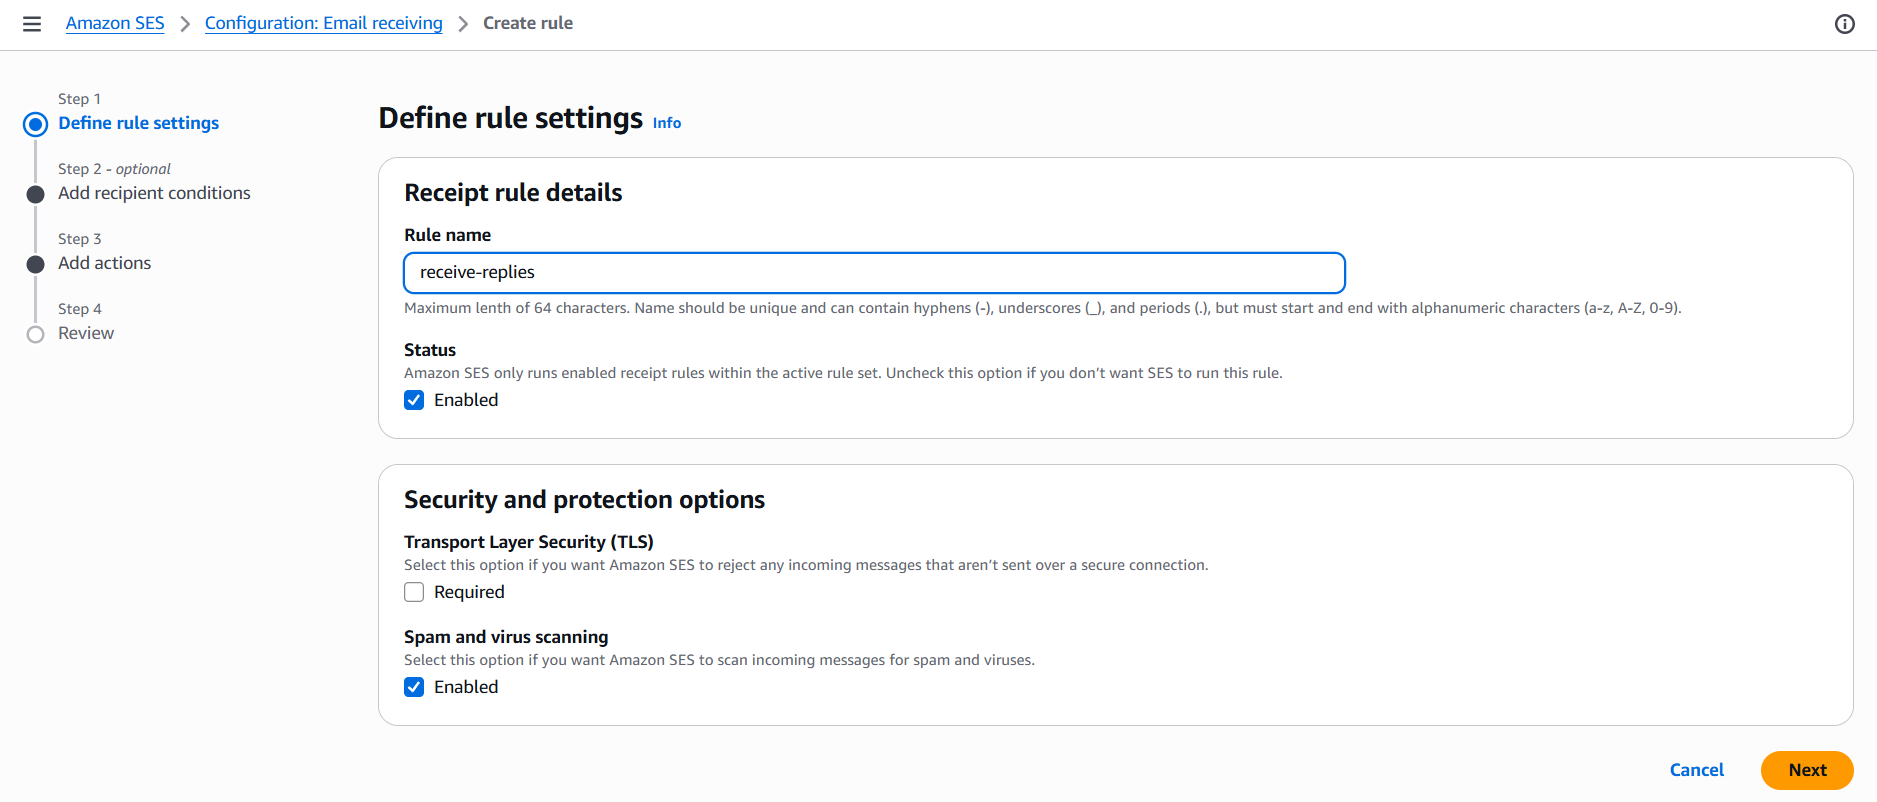The width and height of the screenshot is (1877, 802).
Task: Click into the Rule name input field
Action: coord(875,273)
